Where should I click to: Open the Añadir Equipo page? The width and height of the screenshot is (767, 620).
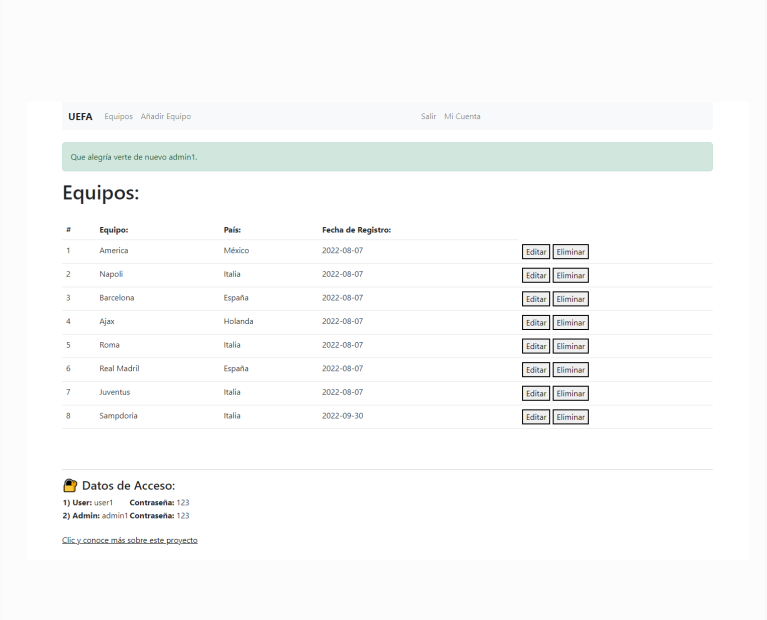click(165, 117)
